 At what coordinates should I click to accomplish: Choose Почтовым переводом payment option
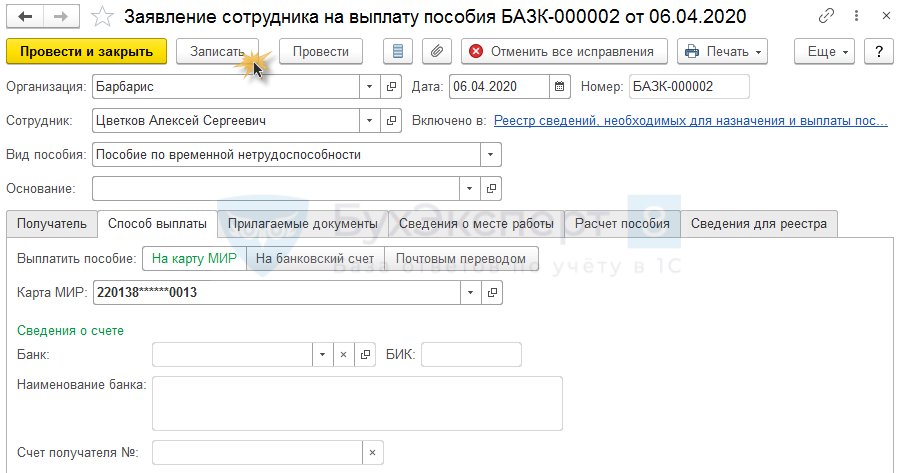click(461, 259)
